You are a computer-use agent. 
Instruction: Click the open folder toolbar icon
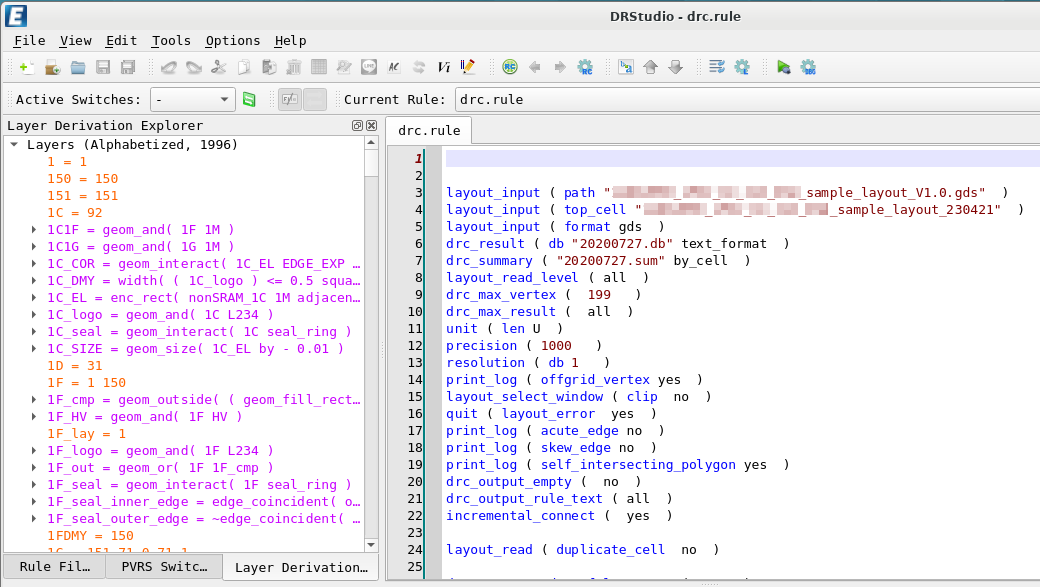[x=77, y=67]
